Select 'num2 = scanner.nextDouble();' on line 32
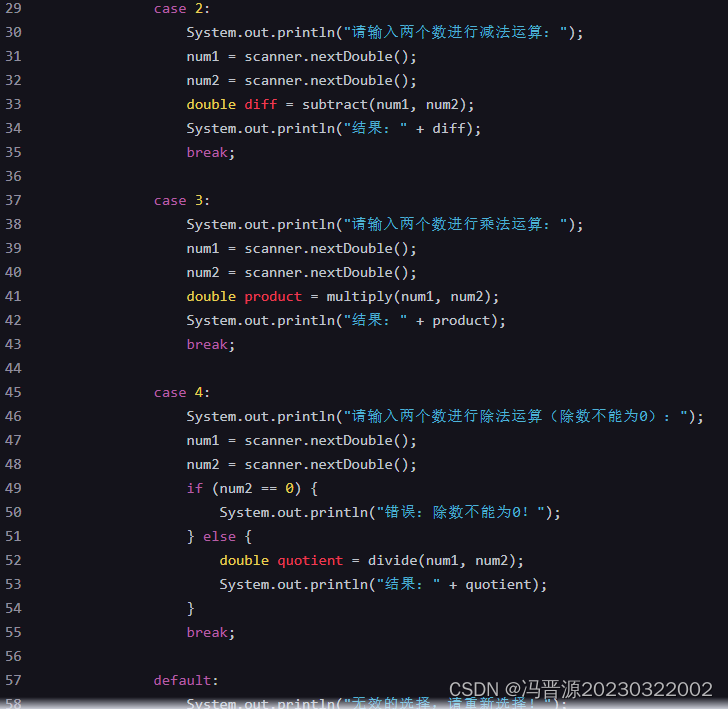Screen dimensions: 728x709 pos(301,81)
